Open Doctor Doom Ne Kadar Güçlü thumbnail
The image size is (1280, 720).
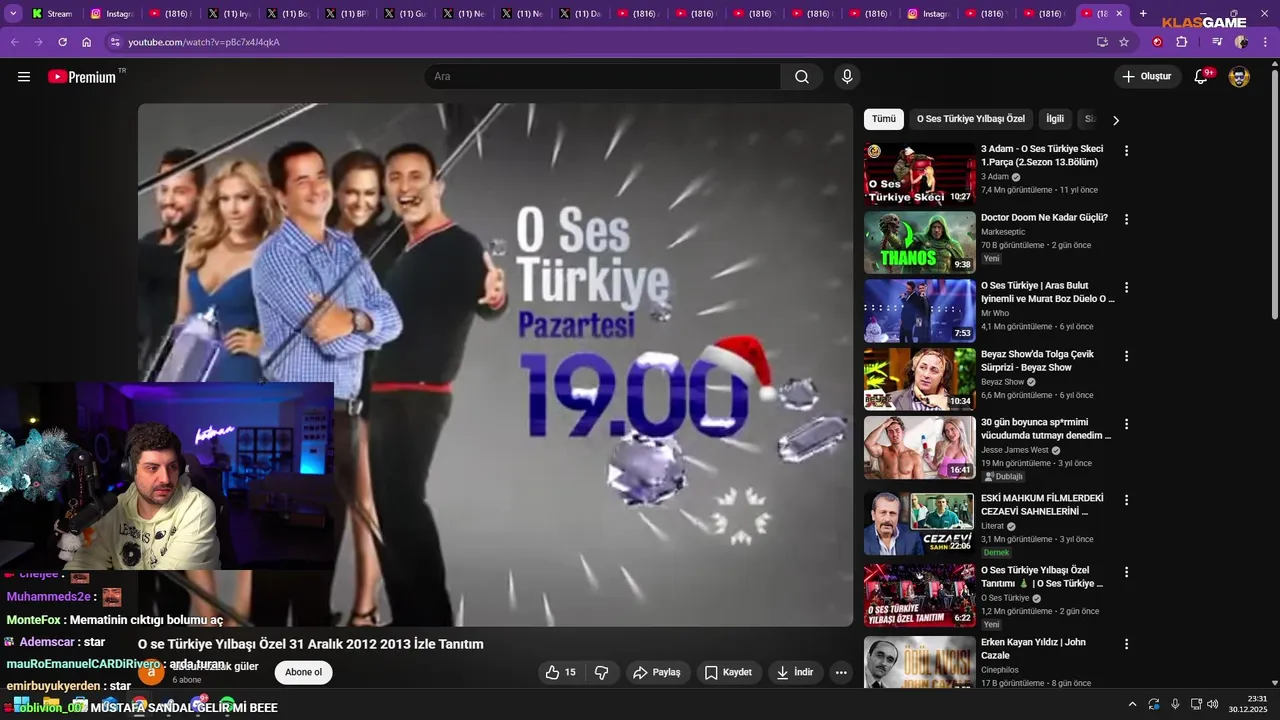(920, 242)
